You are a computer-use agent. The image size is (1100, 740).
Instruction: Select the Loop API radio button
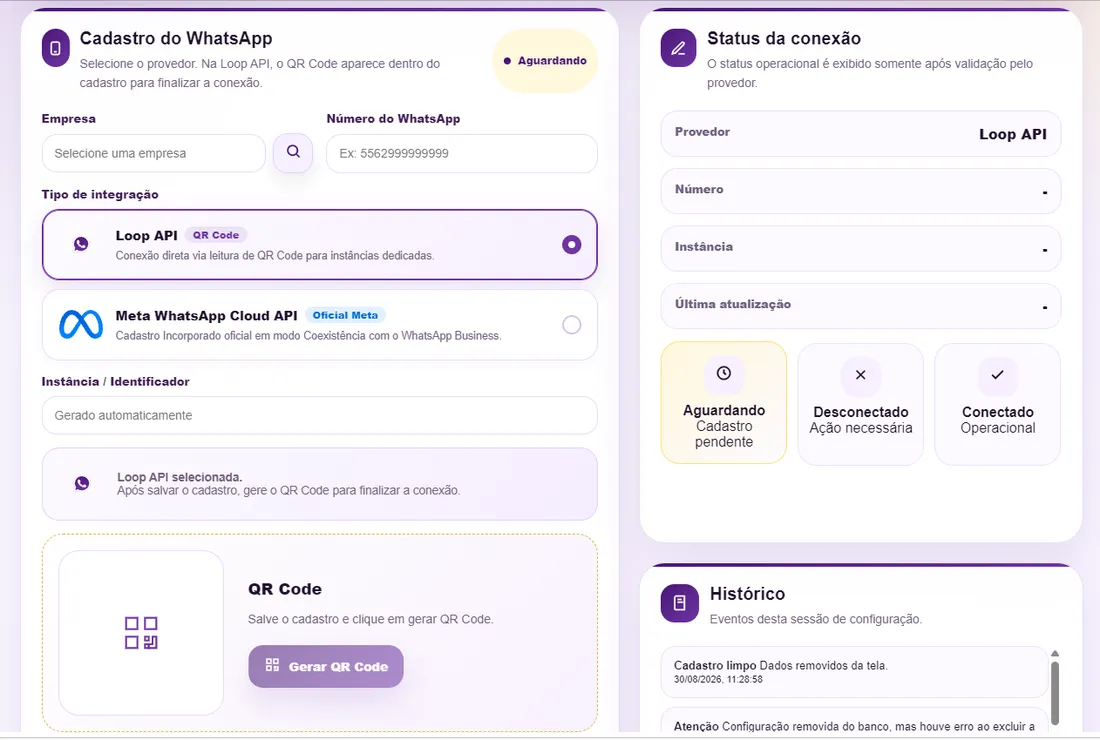coord(572,245)
